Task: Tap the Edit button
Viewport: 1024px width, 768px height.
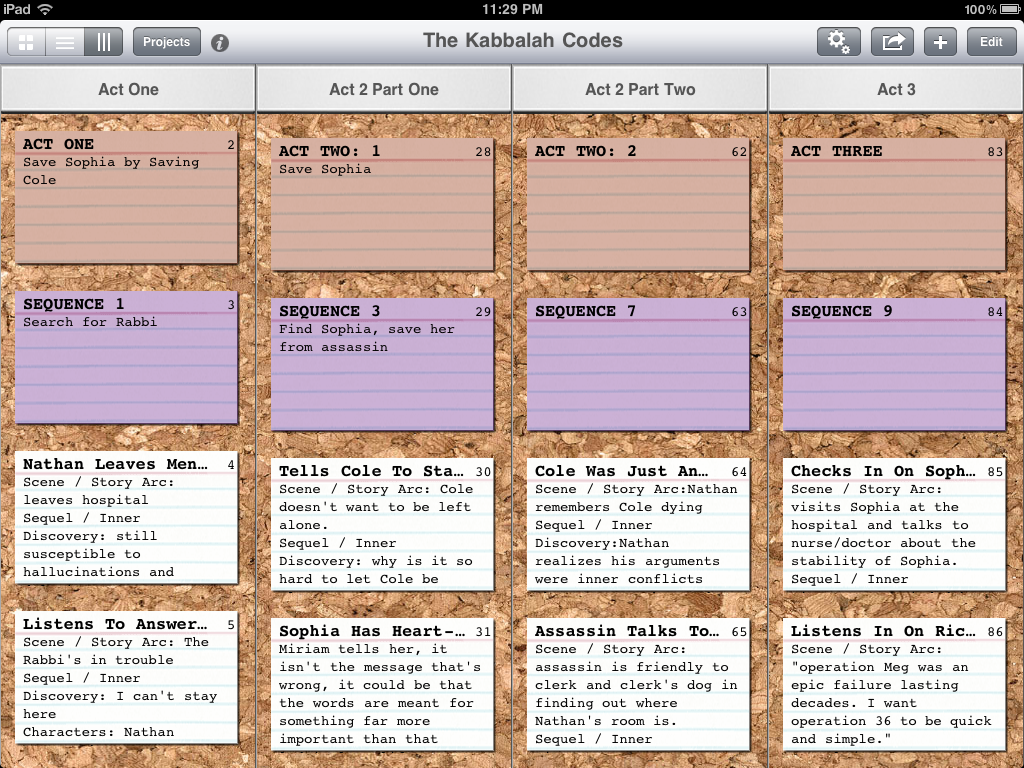Action: pos(991,42)
